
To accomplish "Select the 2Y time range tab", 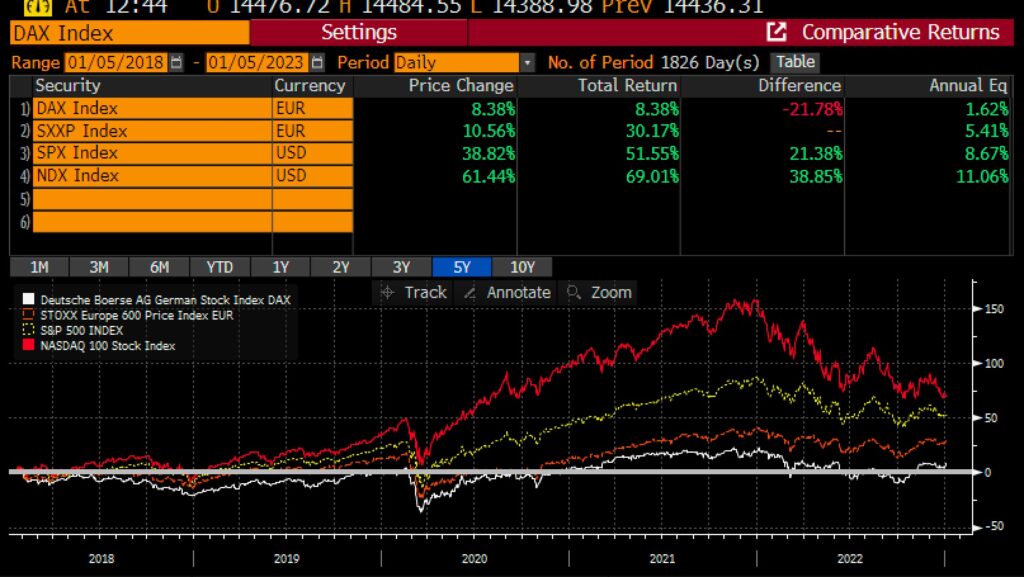I will click(340, 267).
